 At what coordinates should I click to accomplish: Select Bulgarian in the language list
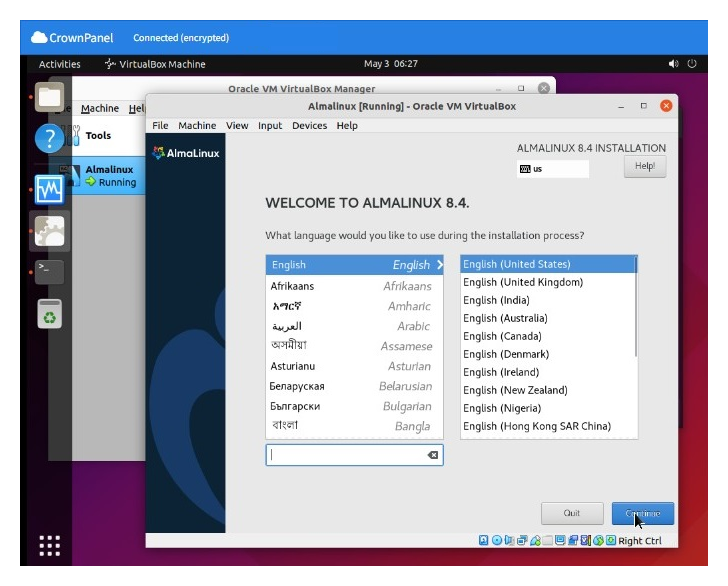[354, 406]
